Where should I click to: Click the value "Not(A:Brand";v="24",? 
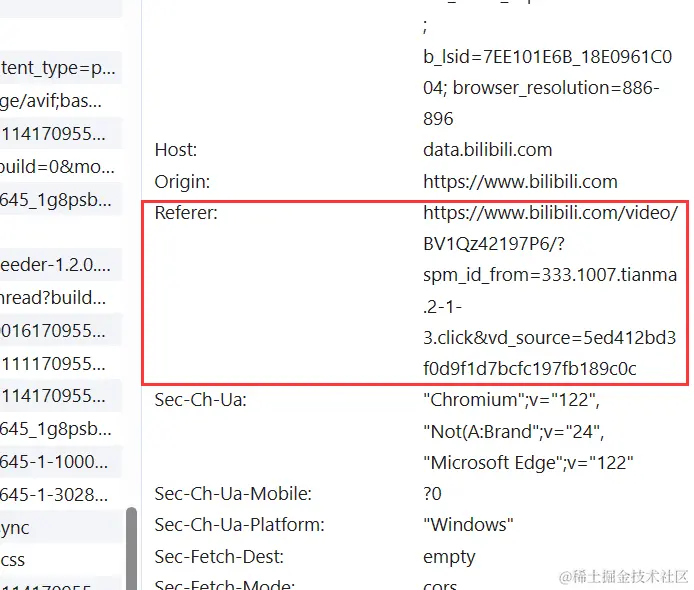click(x=514, y=432)
